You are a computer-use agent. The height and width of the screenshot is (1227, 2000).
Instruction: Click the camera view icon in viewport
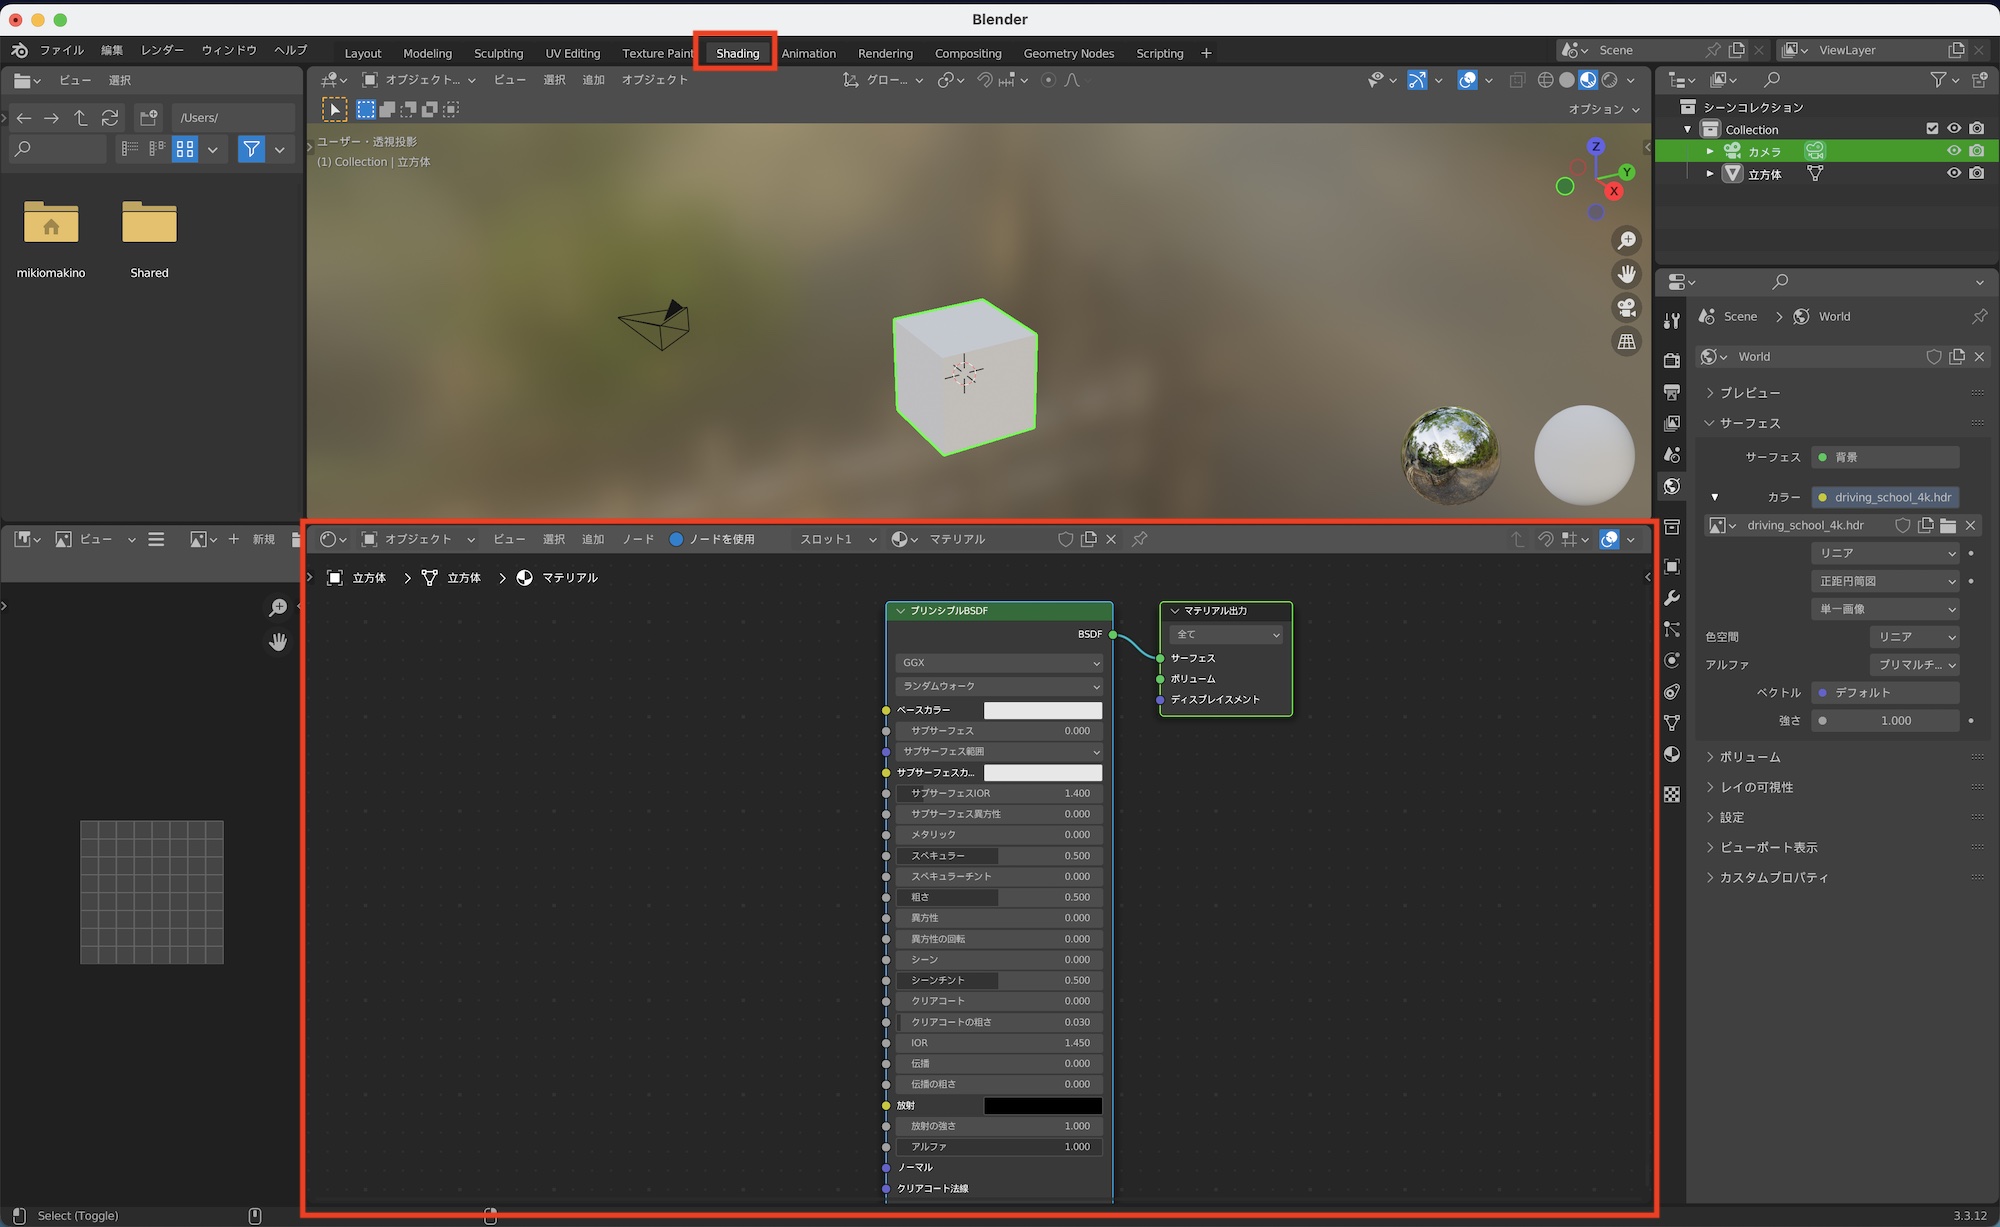1627,308
